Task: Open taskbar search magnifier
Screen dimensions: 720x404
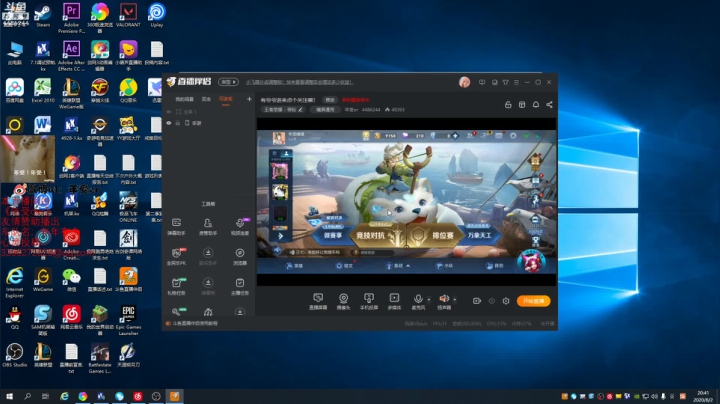Action: 28,396
